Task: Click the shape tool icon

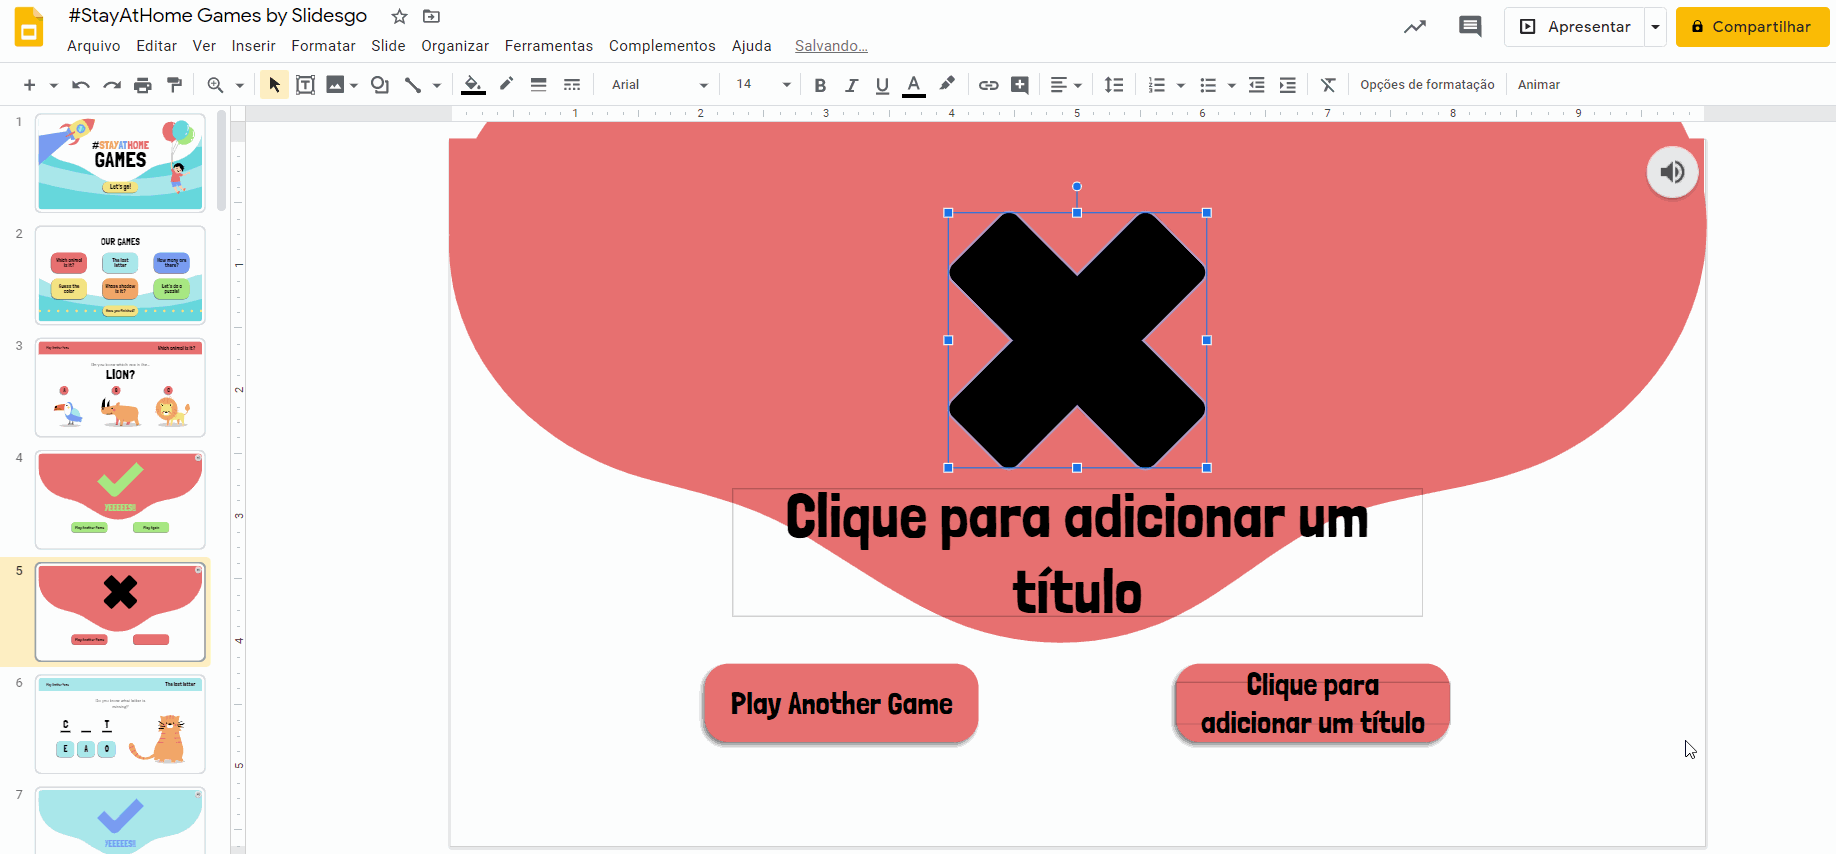Action: coord(380,85)
